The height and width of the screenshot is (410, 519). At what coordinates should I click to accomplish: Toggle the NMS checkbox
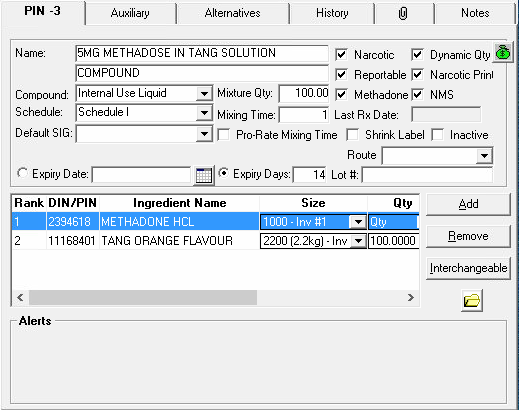pyautogui.click(x=417, y=95)
